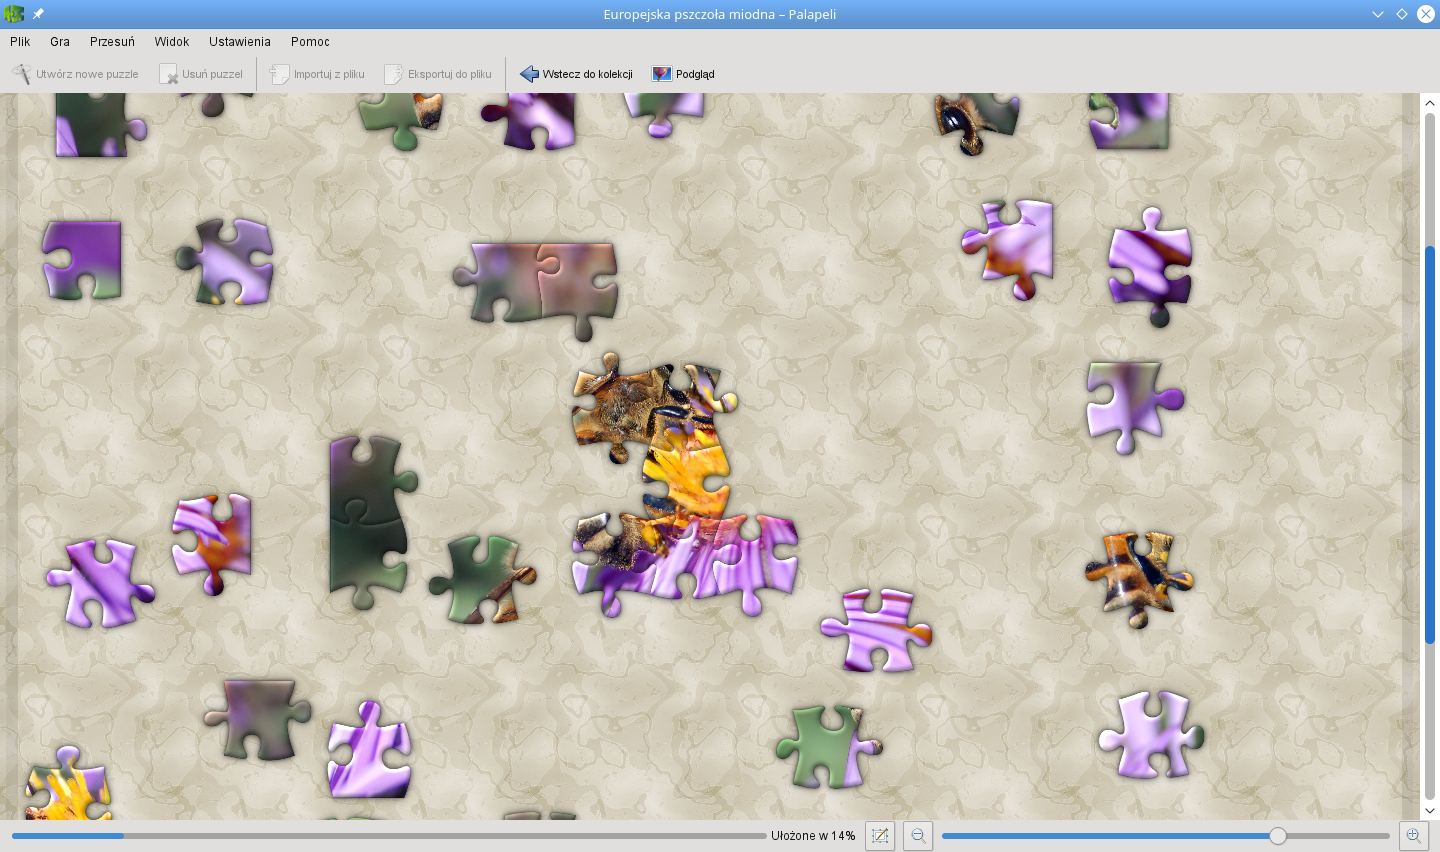Viewport: 1440px width, 852px height.
Task: Click the zoom in magnifier icon
Action: (1413, 836)
